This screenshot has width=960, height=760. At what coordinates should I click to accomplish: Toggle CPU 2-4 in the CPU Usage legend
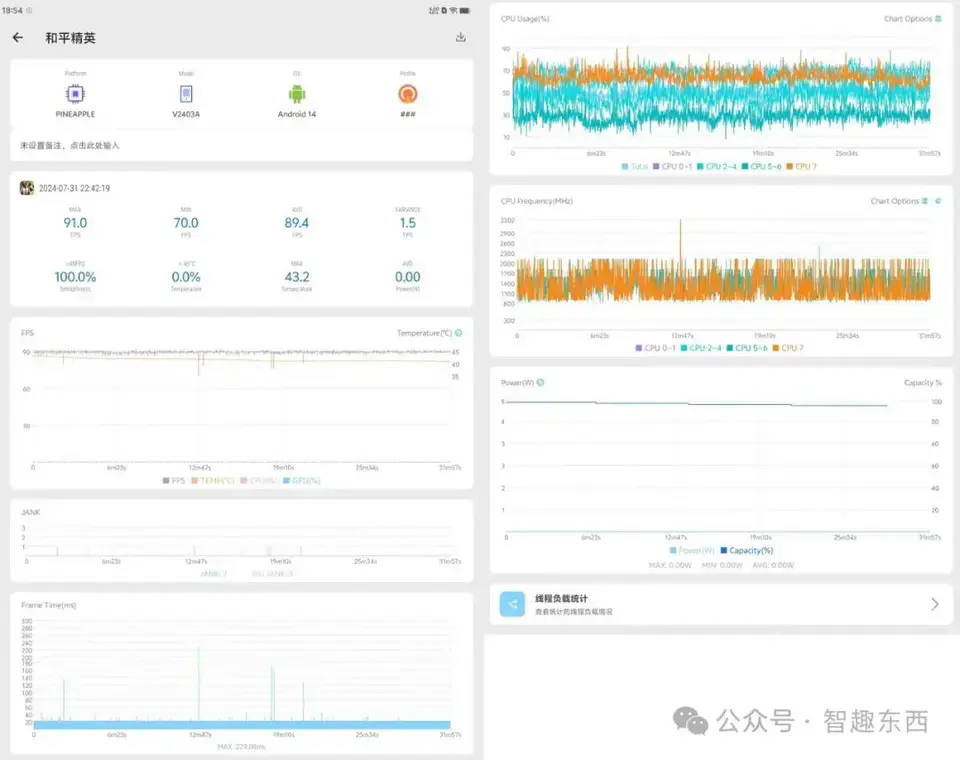coord(717,167)
